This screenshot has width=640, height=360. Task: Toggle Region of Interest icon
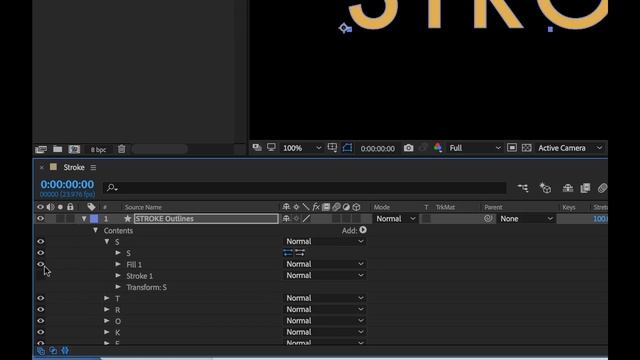[512, 148]
